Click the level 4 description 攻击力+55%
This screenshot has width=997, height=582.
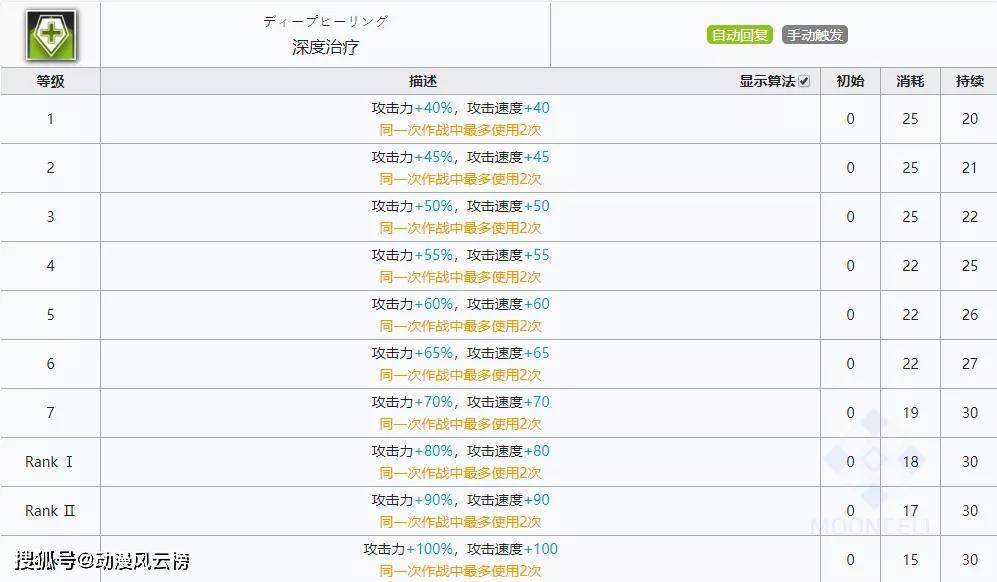(x=412, y=255)
